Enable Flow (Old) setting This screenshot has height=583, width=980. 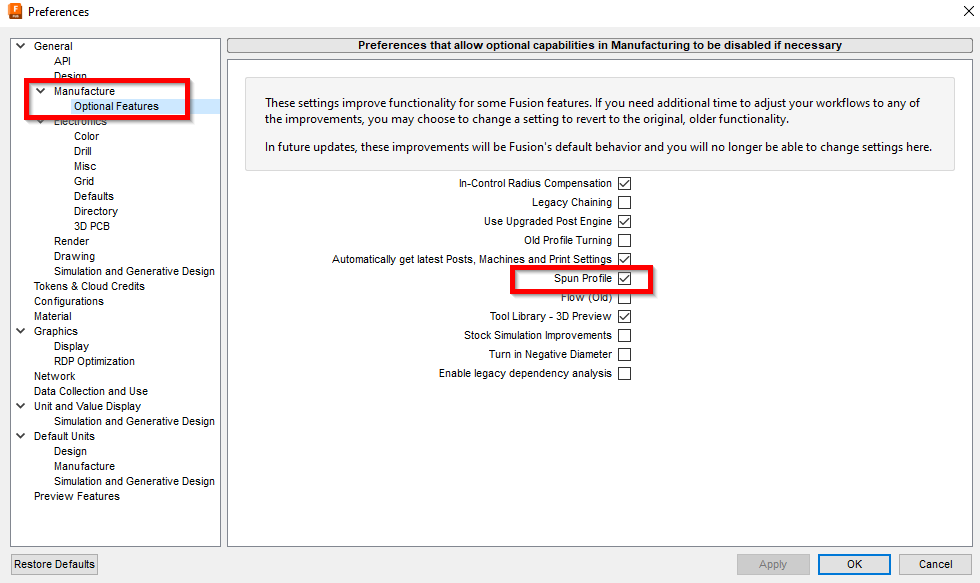(624, 297)
